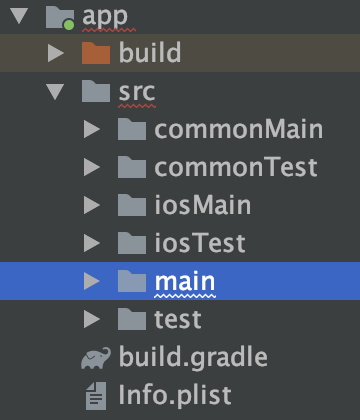This screenshot has width=360, height=420.
Task: Expand the test folder arrow
Action: [92, 319]
